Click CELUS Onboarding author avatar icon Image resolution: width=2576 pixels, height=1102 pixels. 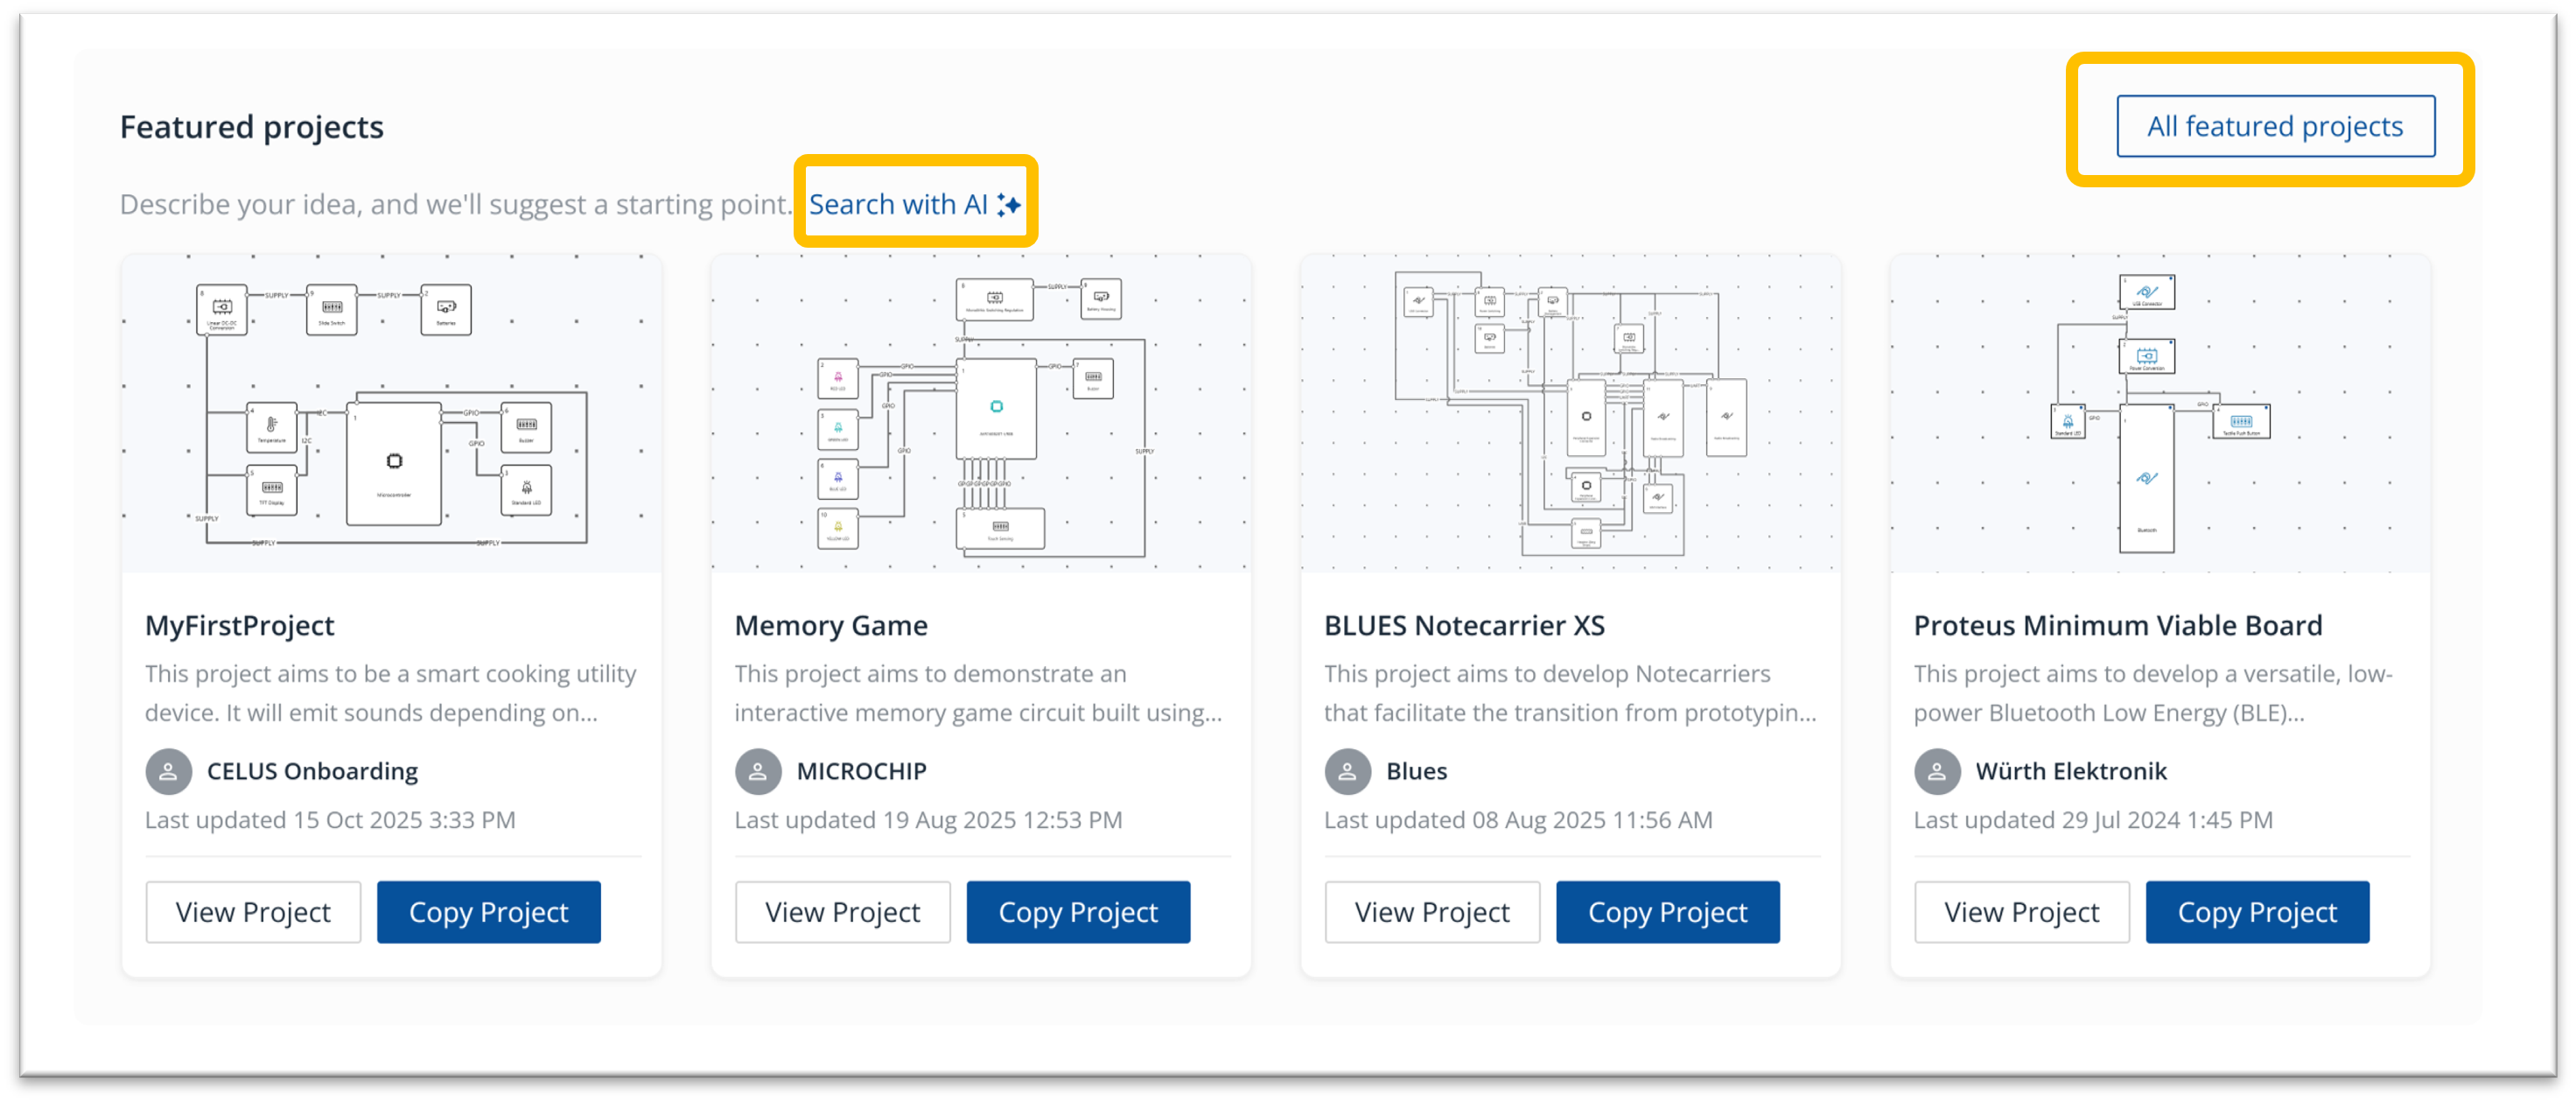168,771
